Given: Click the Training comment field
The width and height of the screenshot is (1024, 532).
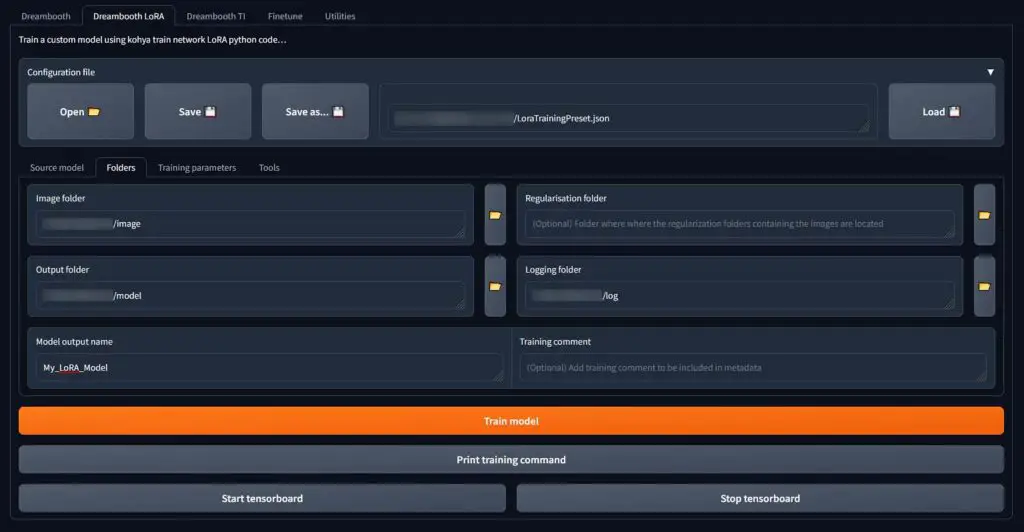Looking at the screenshot, I should pyautogui.click(x=753, y=368).
